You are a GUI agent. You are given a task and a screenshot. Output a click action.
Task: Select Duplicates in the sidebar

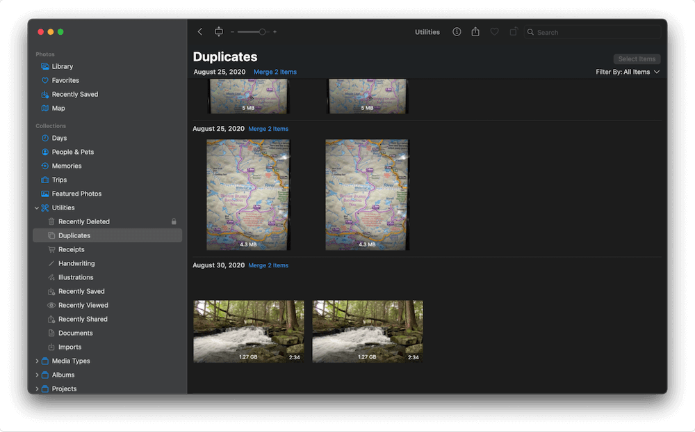coord(107,235)
